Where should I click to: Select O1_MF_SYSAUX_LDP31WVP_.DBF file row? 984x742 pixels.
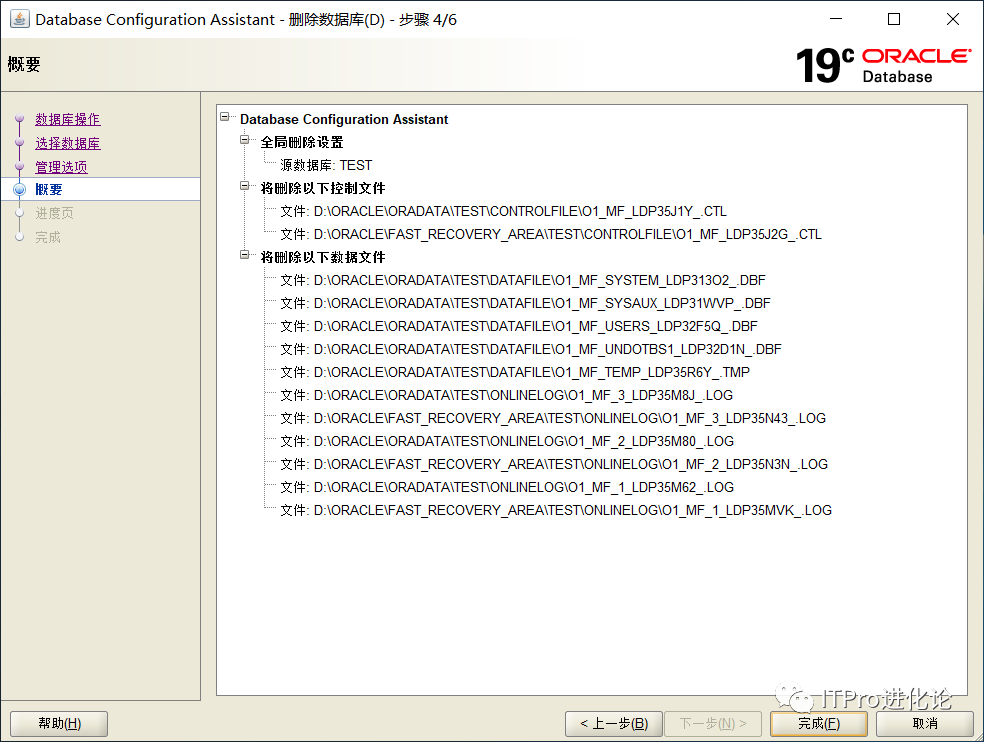(x=525, y=303)
